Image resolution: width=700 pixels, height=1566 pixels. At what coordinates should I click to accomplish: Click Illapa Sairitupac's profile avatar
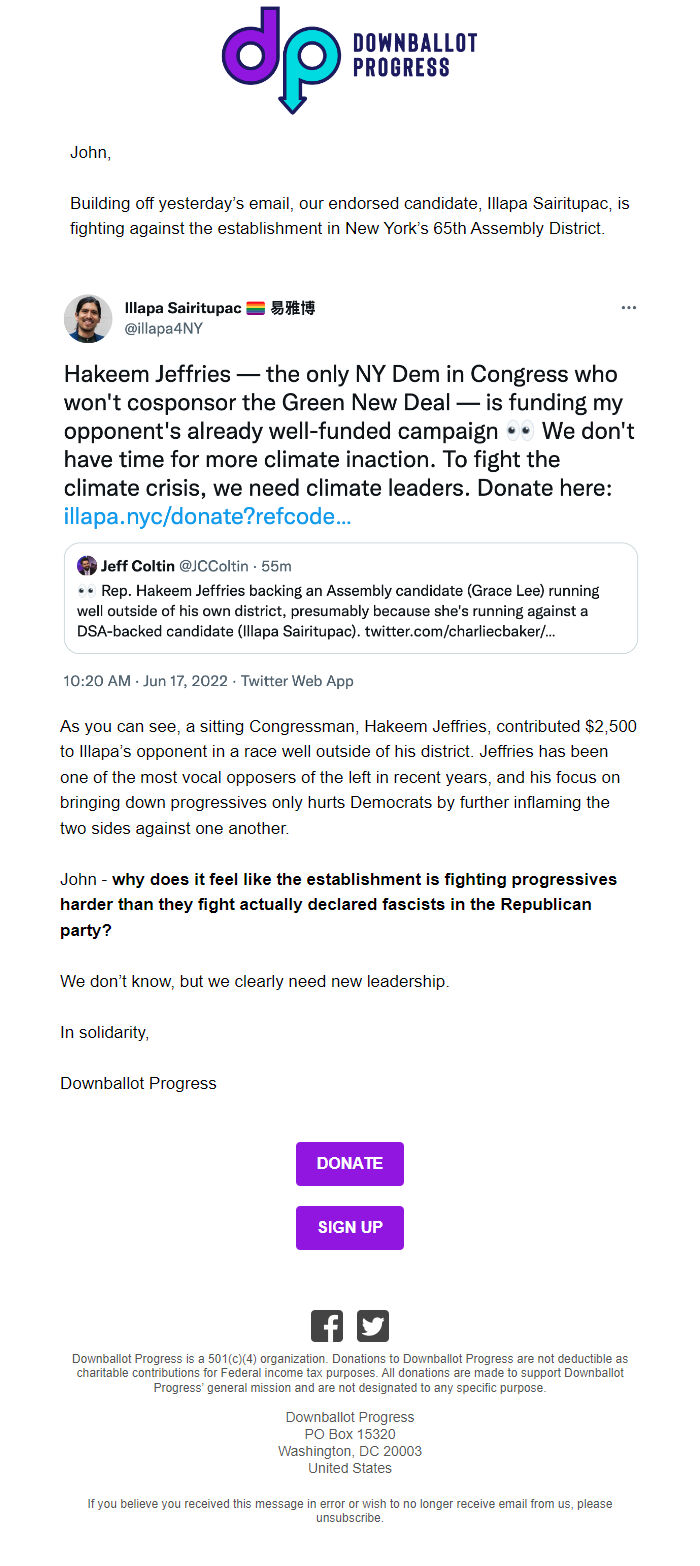pos(88,318)
